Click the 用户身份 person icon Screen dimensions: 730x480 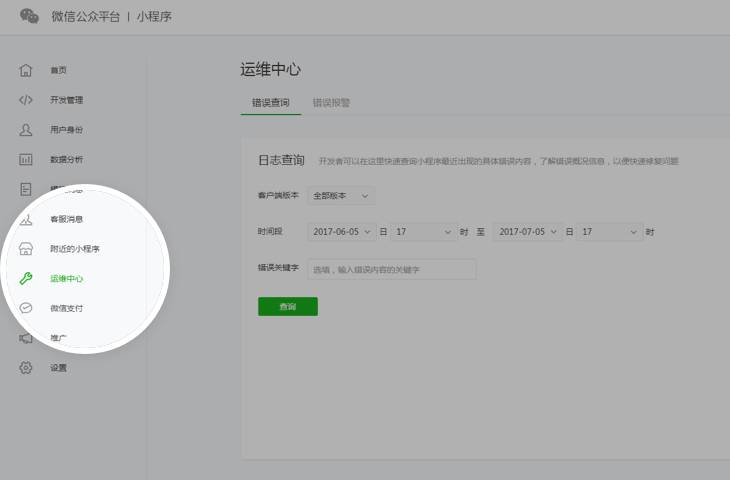pos(26,130)
